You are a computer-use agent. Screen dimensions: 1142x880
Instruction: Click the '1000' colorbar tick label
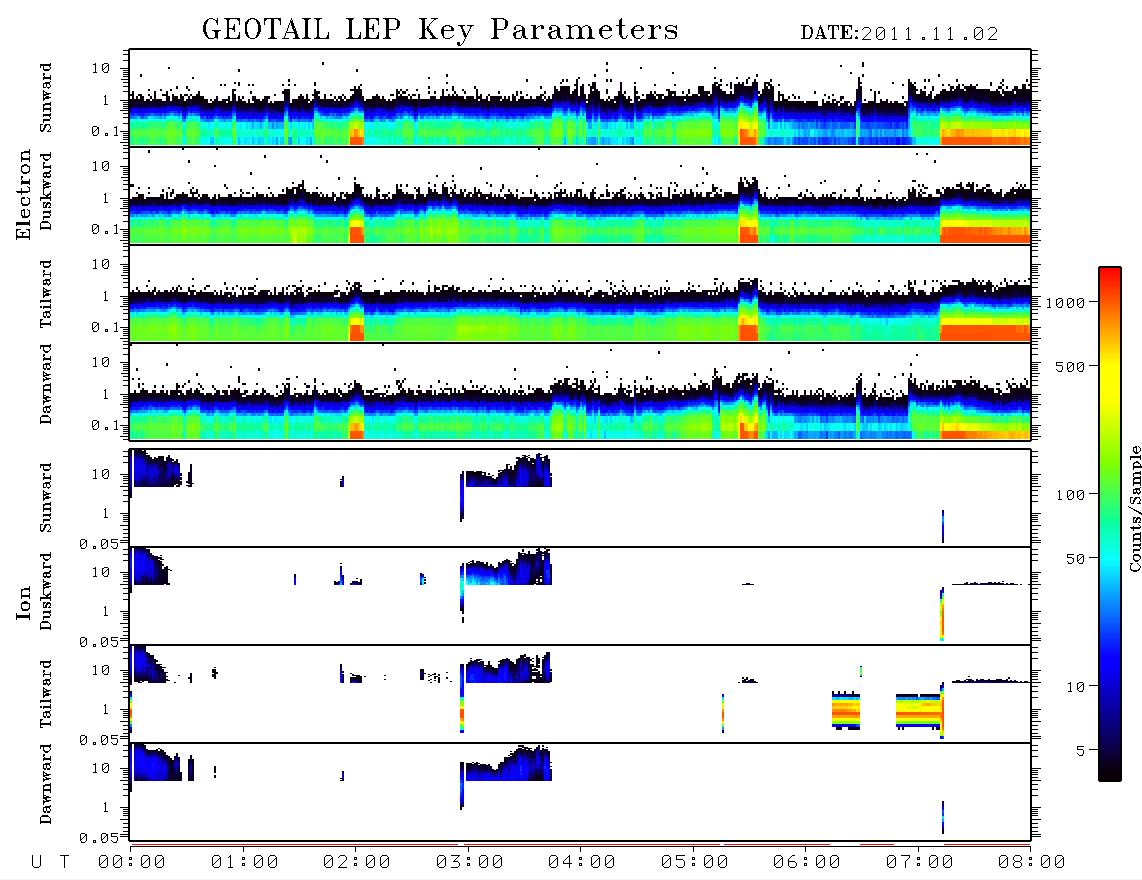[1066, 303]
